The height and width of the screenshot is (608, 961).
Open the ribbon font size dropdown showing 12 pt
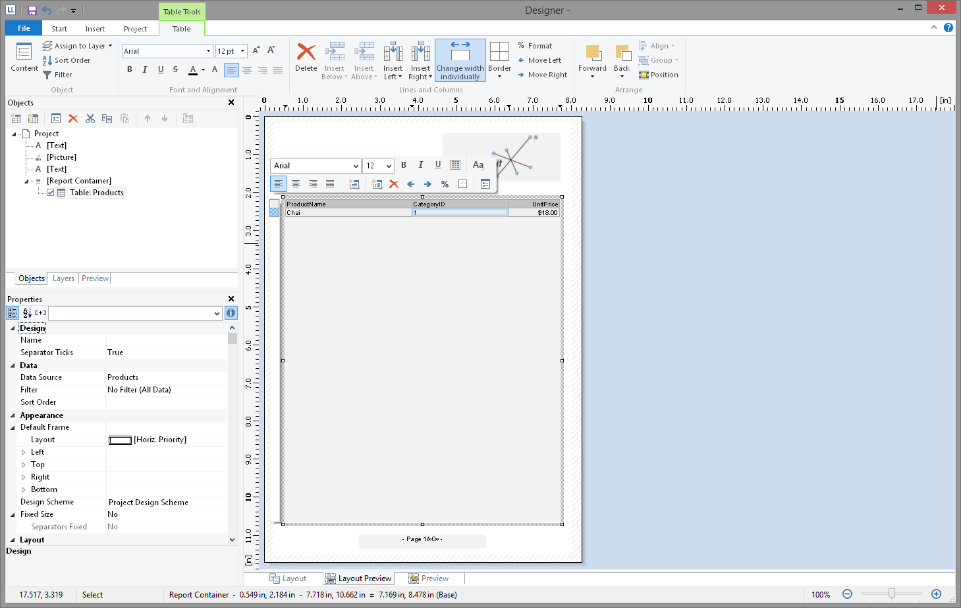[x=243, y=51]
